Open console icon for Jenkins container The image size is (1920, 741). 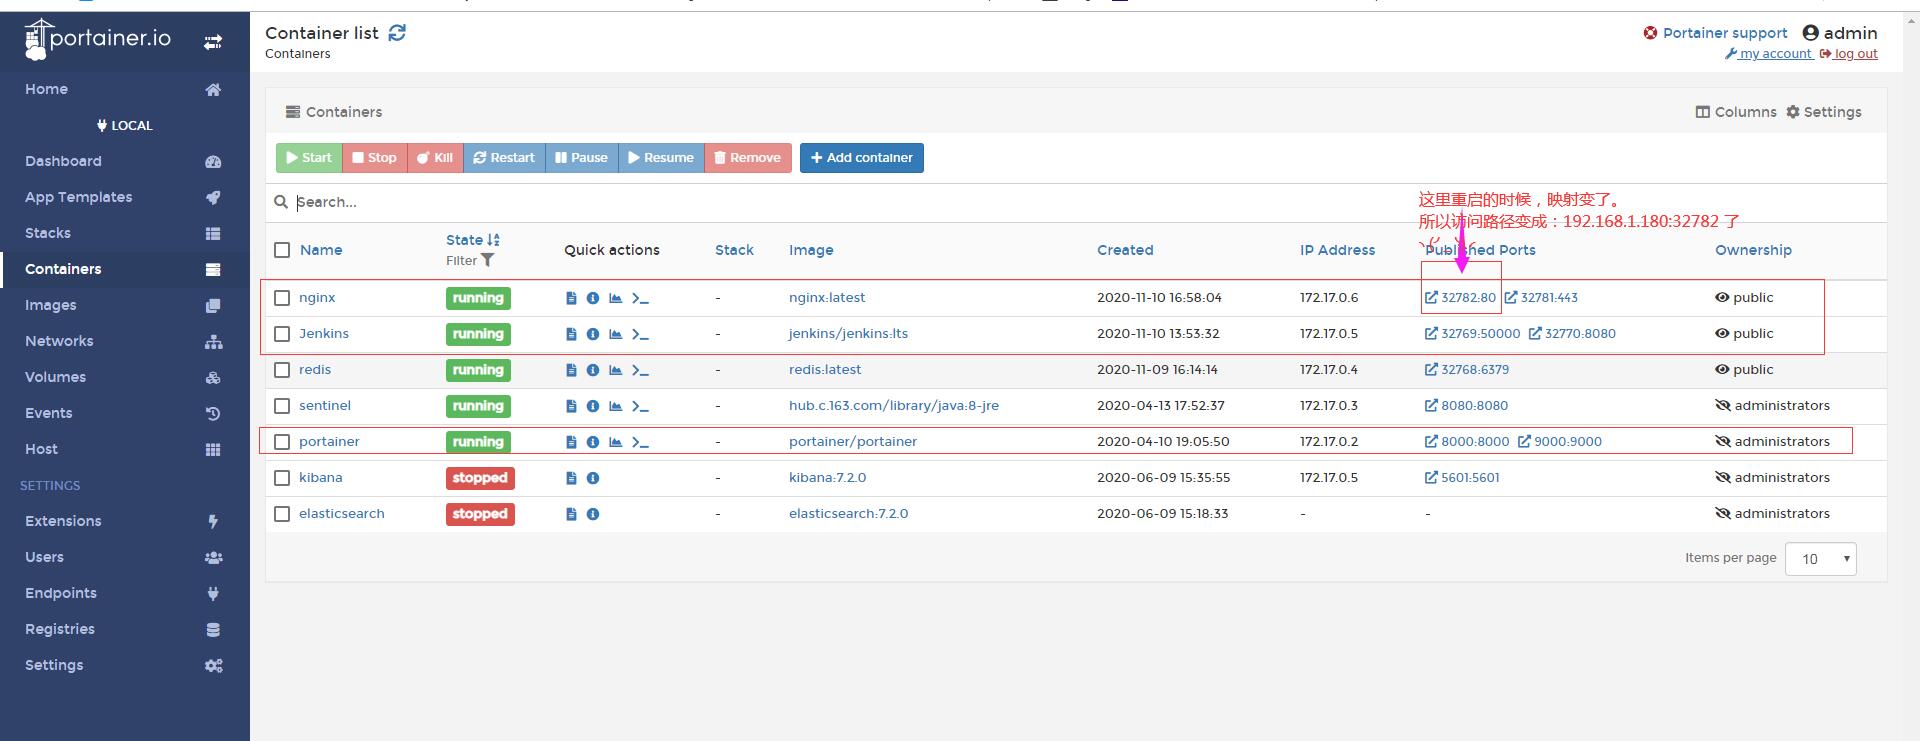coord(641,334)
